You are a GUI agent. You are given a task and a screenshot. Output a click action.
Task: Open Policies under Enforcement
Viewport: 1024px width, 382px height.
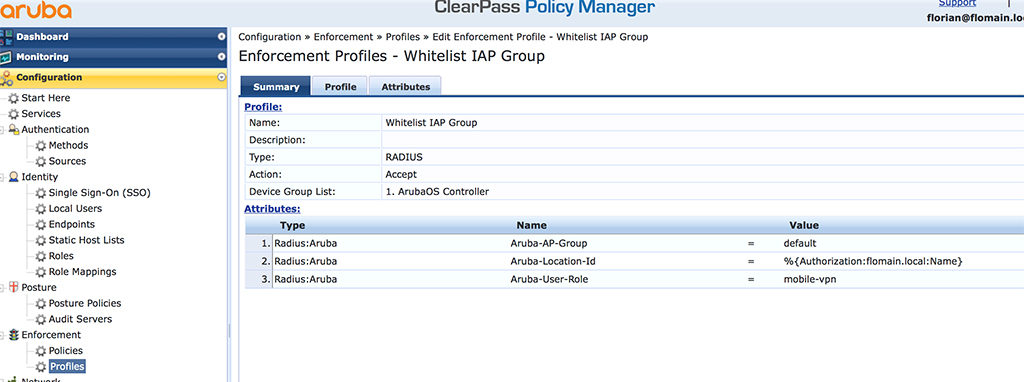coord(66,351)
